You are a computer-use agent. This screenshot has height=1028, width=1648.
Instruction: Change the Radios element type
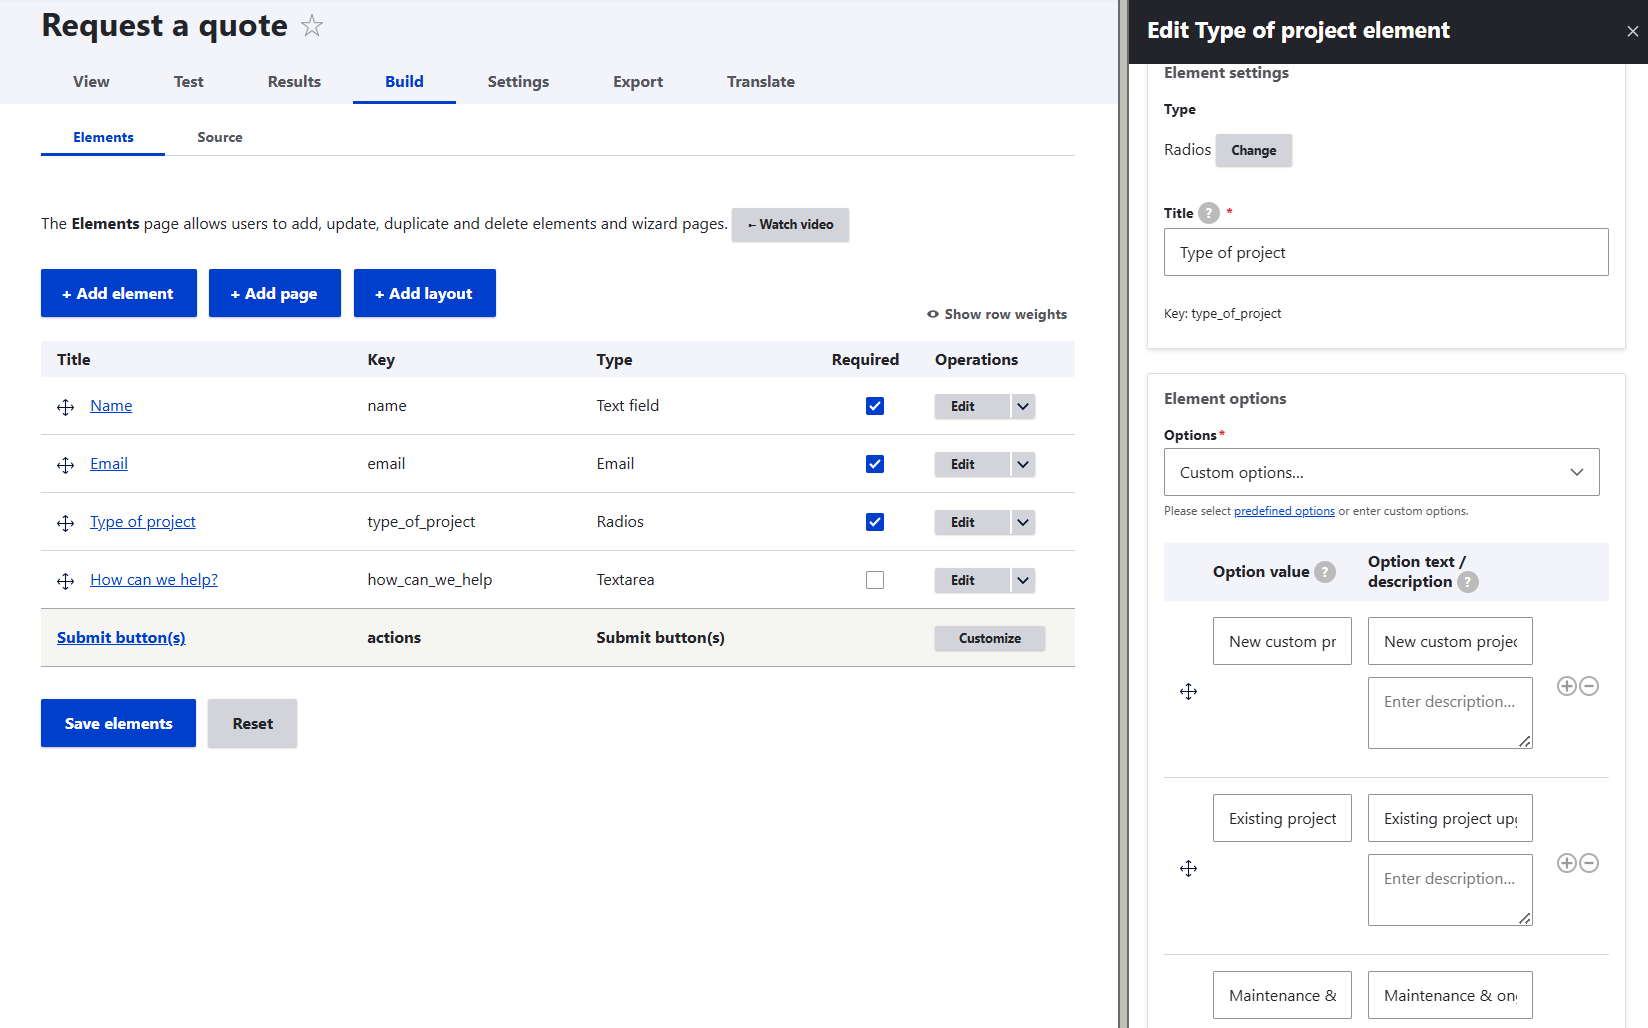(1253, 150)
